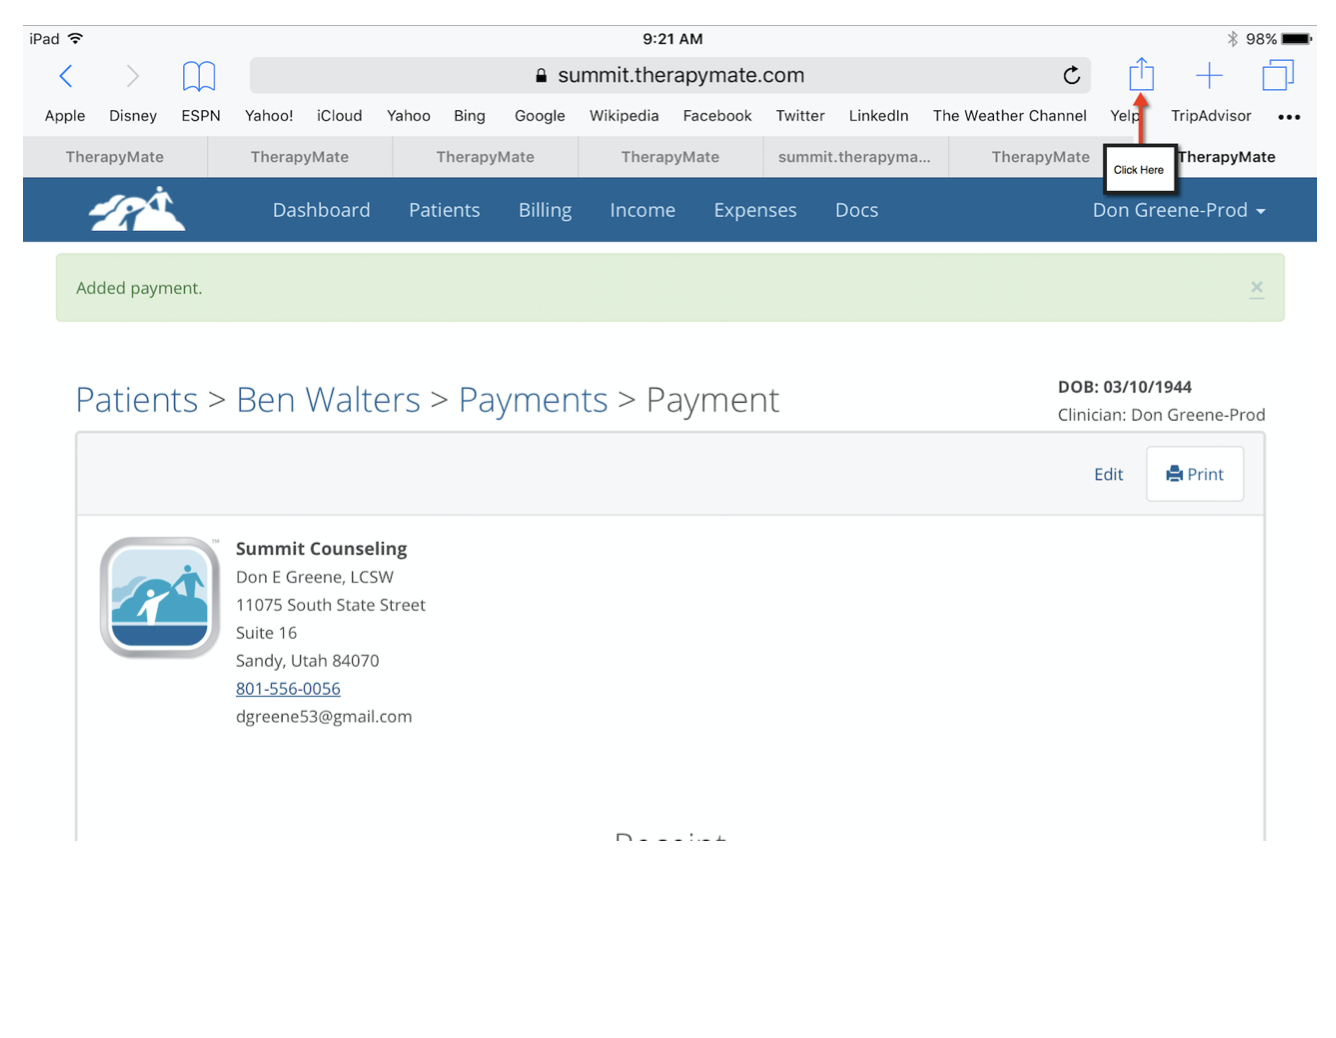The image size is (1336, 1038).
Task: Click the DOB: 03/10/1944 text
Action: coord(1125,387)
